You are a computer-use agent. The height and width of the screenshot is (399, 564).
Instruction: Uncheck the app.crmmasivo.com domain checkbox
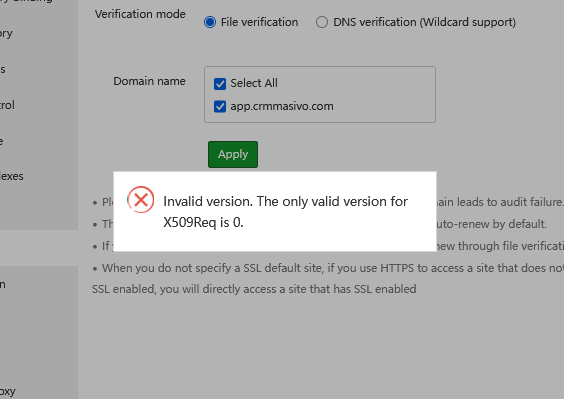220,106
